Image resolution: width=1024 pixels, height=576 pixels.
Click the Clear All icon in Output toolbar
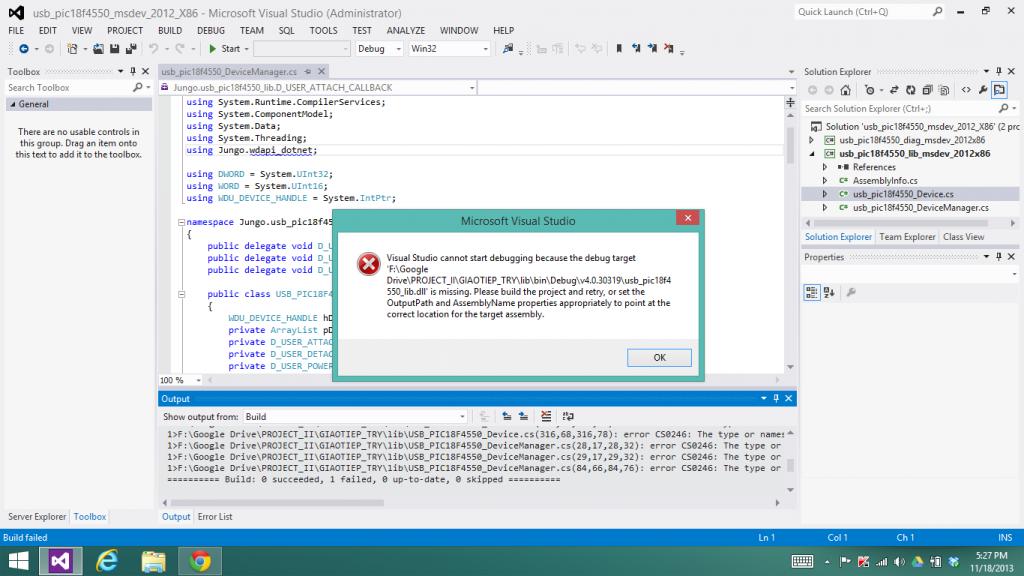[x=545, y=416]
